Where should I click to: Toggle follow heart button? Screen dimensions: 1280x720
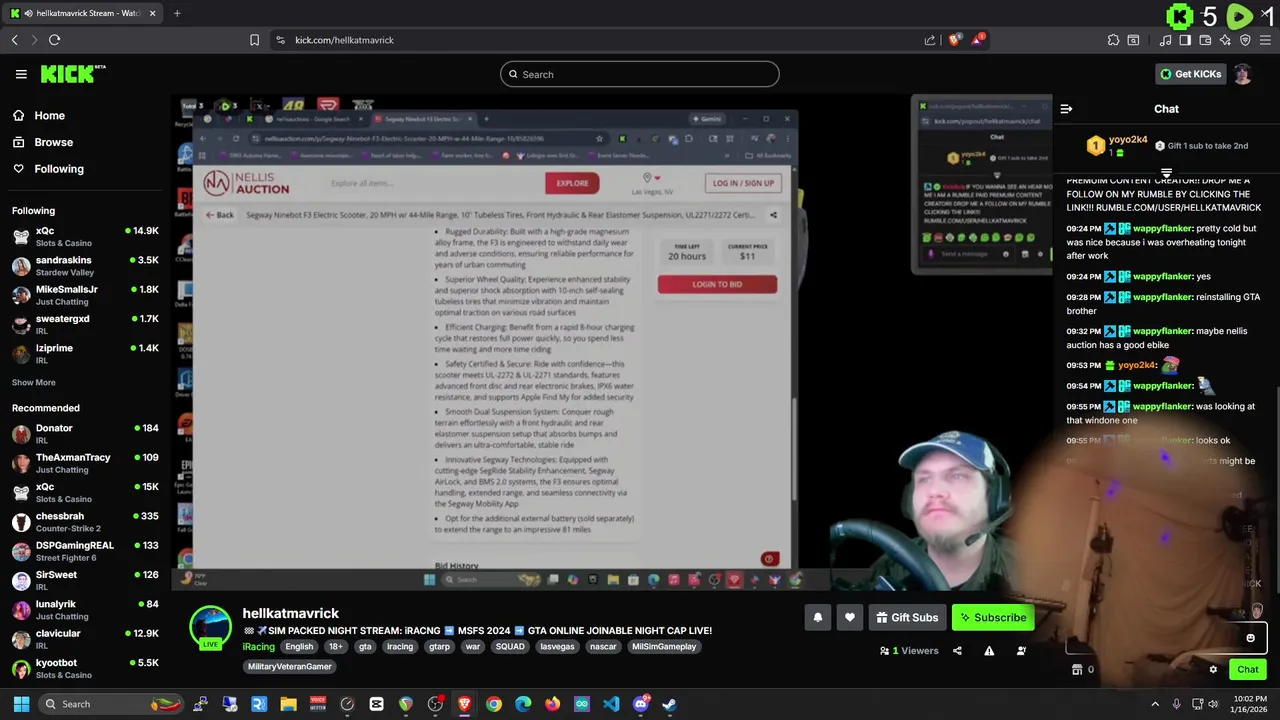849,618
